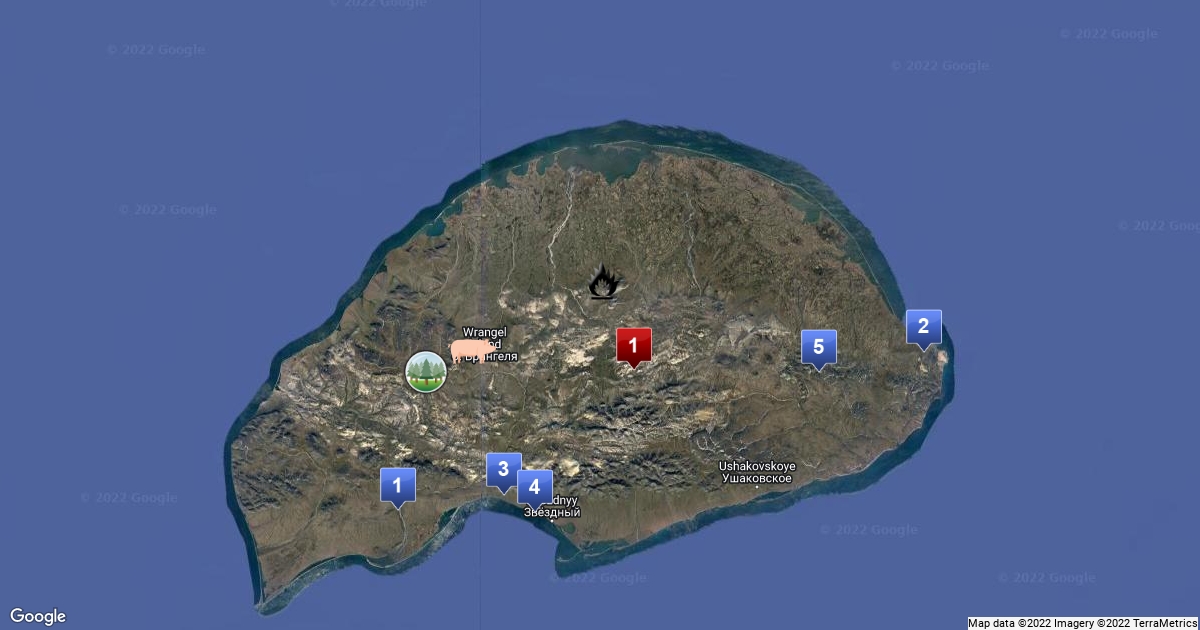Click the Google logo
This screenshot has width=1200, height=630.
pos(38,616)
